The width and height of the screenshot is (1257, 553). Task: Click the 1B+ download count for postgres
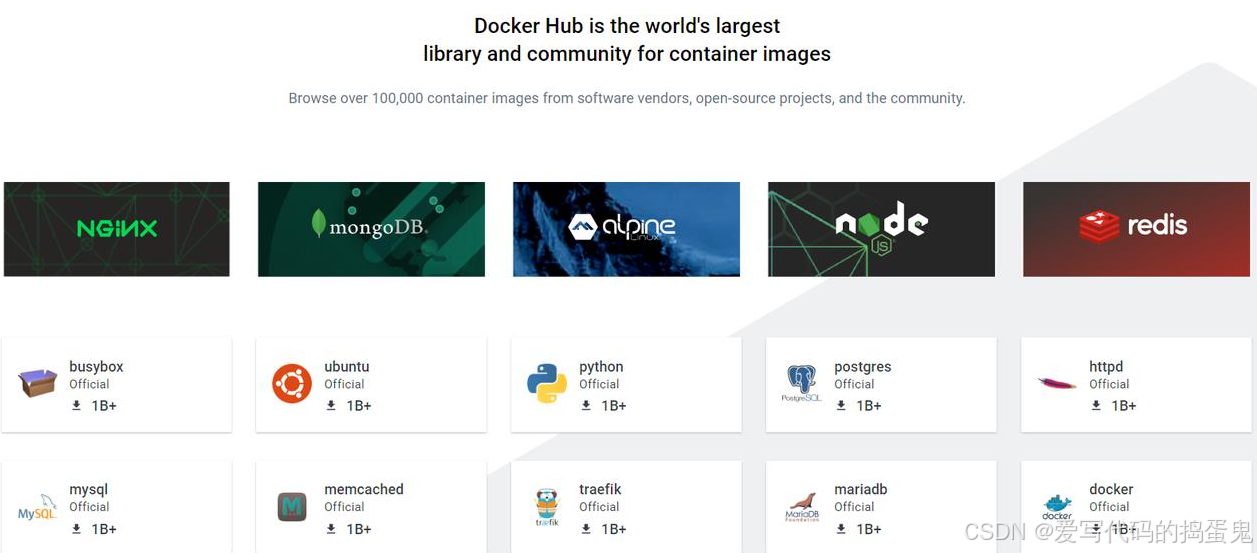pyautogui.click(x=869, y=406)
